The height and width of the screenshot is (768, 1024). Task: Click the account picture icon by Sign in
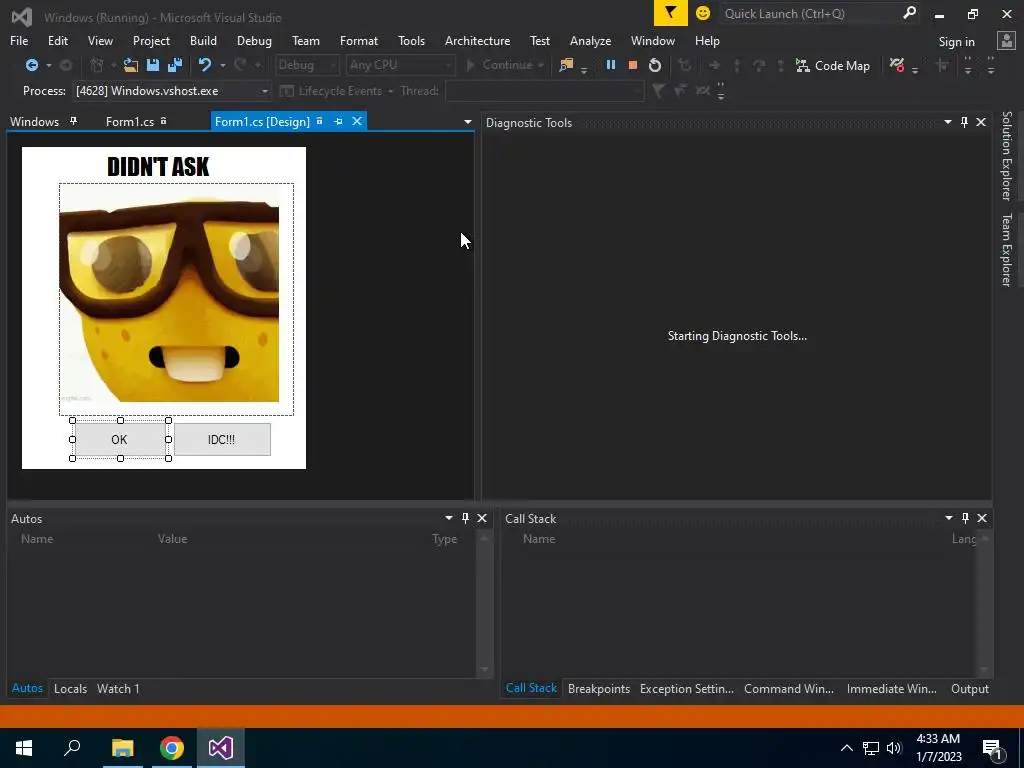[x=1006, y=41]
